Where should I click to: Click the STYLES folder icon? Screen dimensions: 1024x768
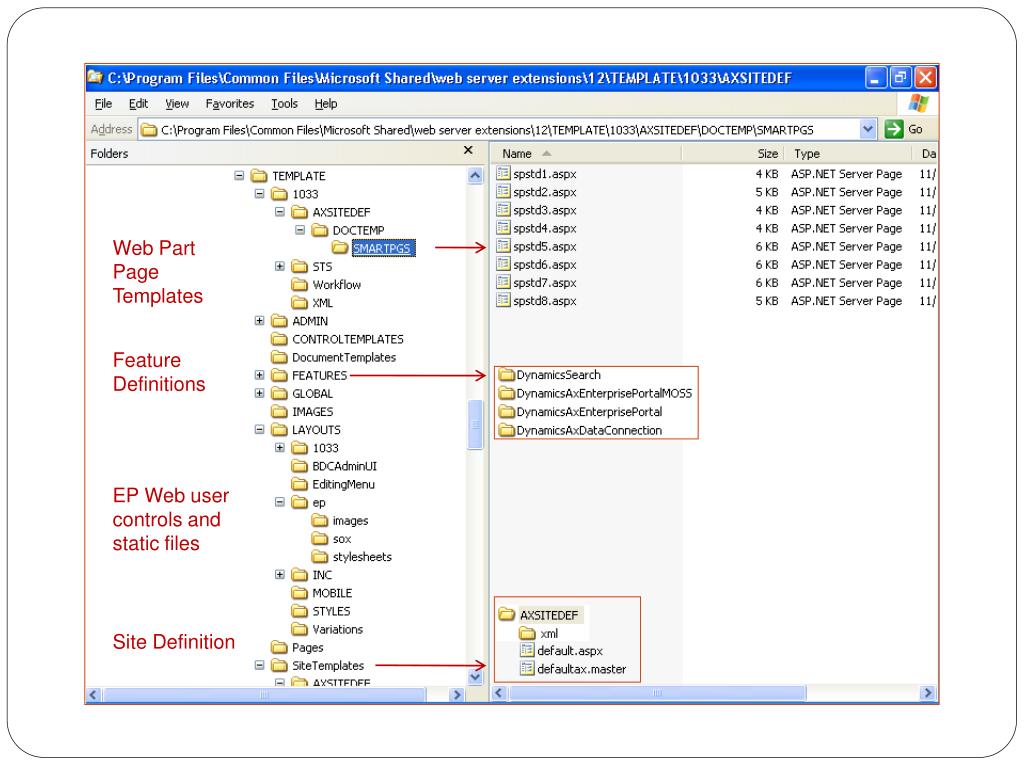pyautogui.click(x=300, y=611)
